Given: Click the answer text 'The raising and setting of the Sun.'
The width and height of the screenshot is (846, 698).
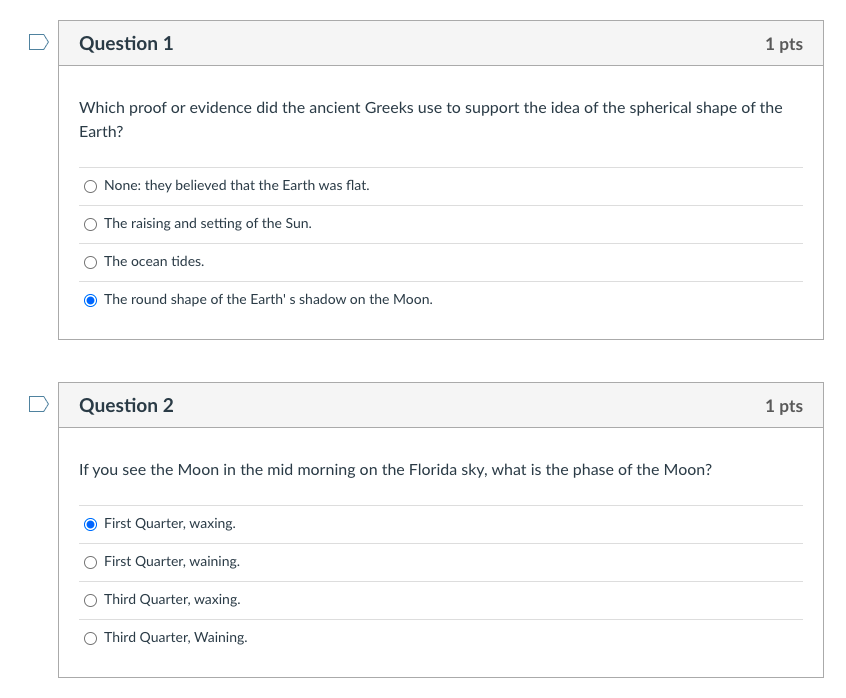Looking at the screenshot, I should tap(208, 224).
